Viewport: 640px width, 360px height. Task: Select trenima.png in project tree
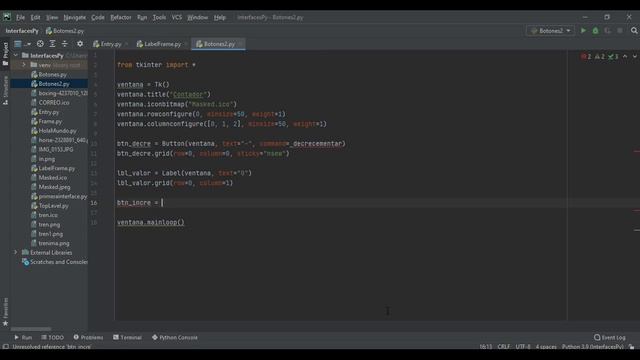coord(51,243)
